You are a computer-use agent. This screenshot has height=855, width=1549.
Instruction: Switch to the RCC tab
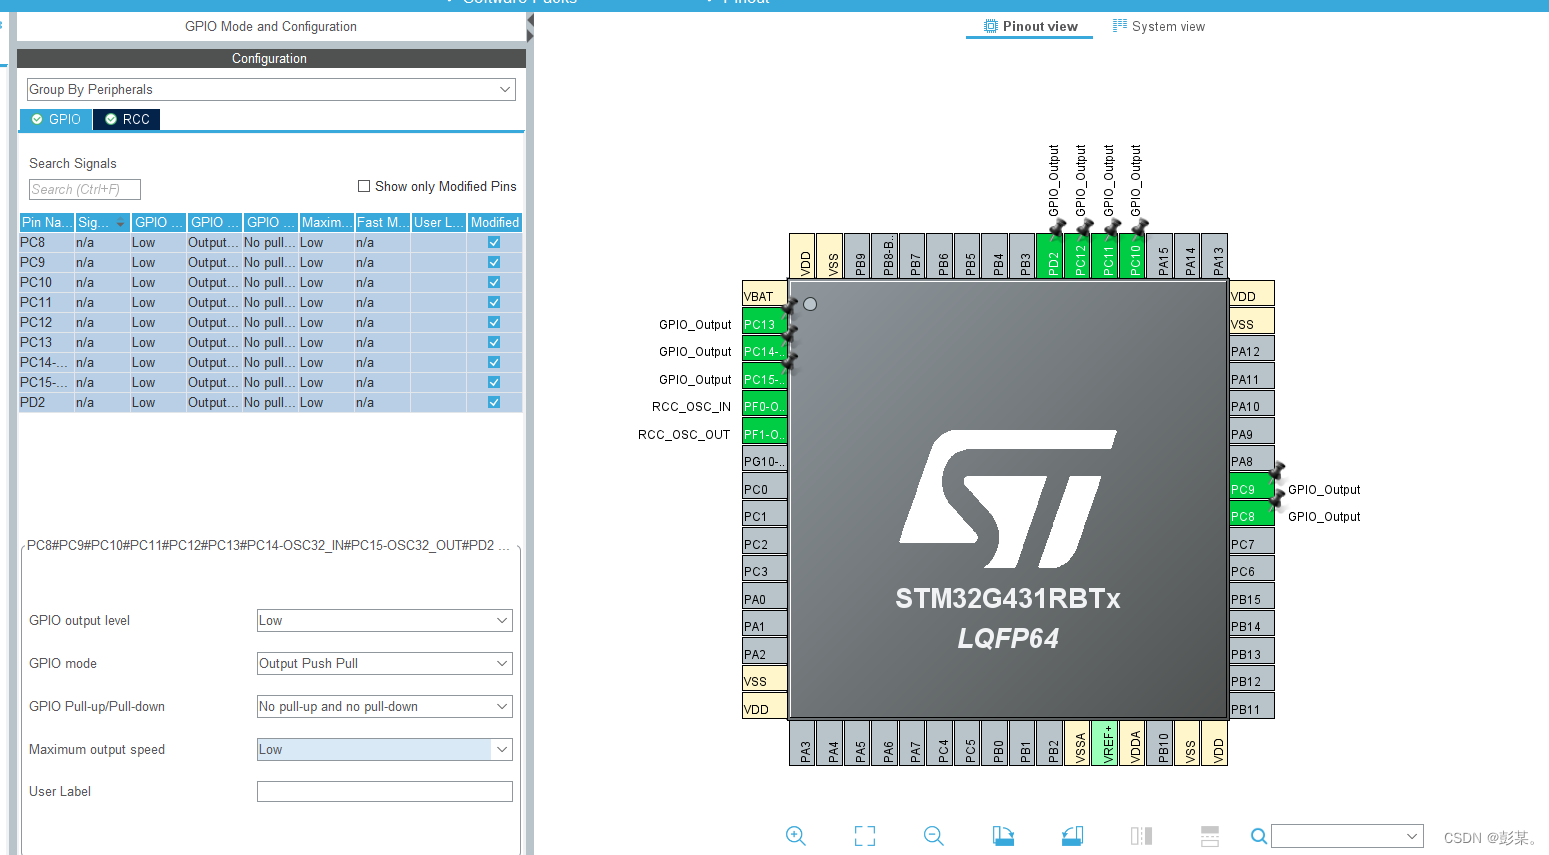pyautogui.click(x=127, y=119)
